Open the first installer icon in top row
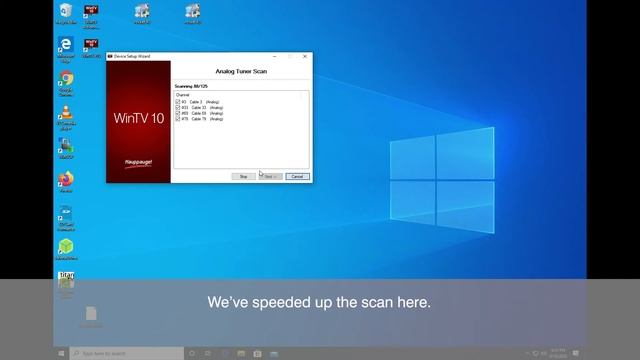This screenshot has height=360, width=640. [142, 14]
